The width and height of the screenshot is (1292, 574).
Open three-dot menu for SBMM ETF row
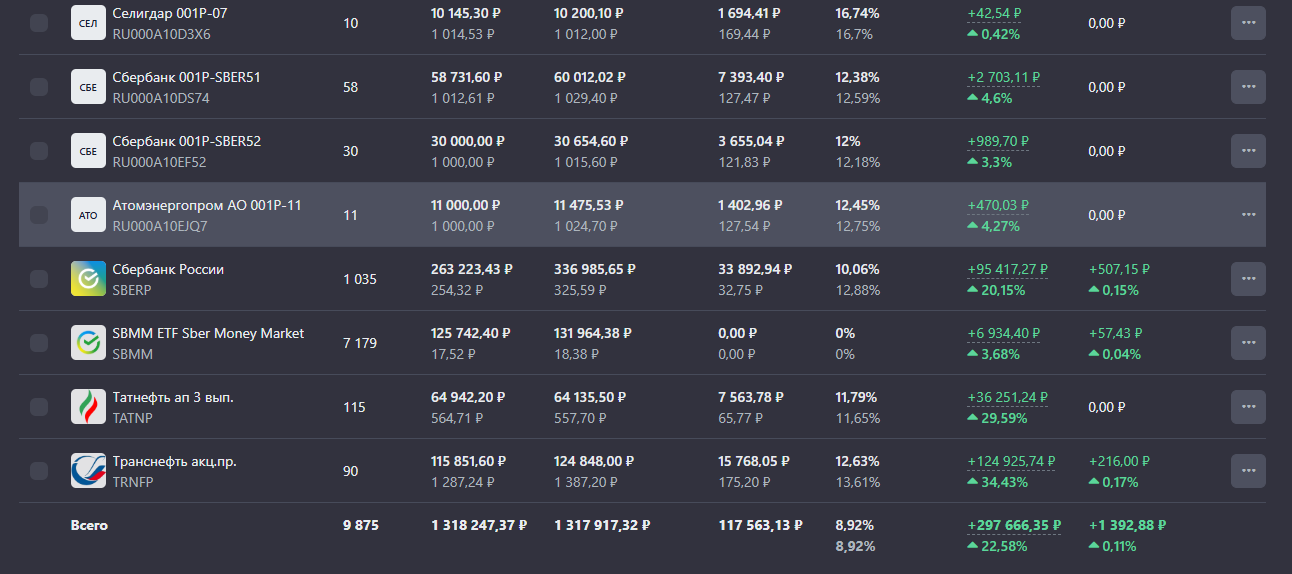1248,343
